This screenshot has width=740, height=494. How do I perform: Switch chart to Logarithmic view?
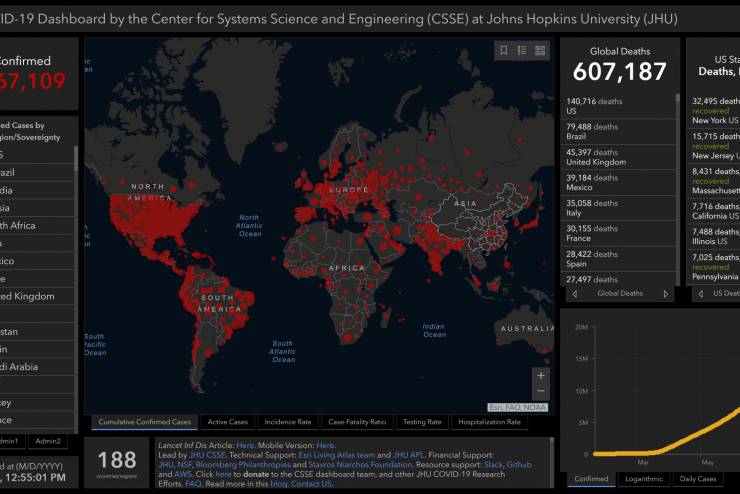(x=643, y=479)
